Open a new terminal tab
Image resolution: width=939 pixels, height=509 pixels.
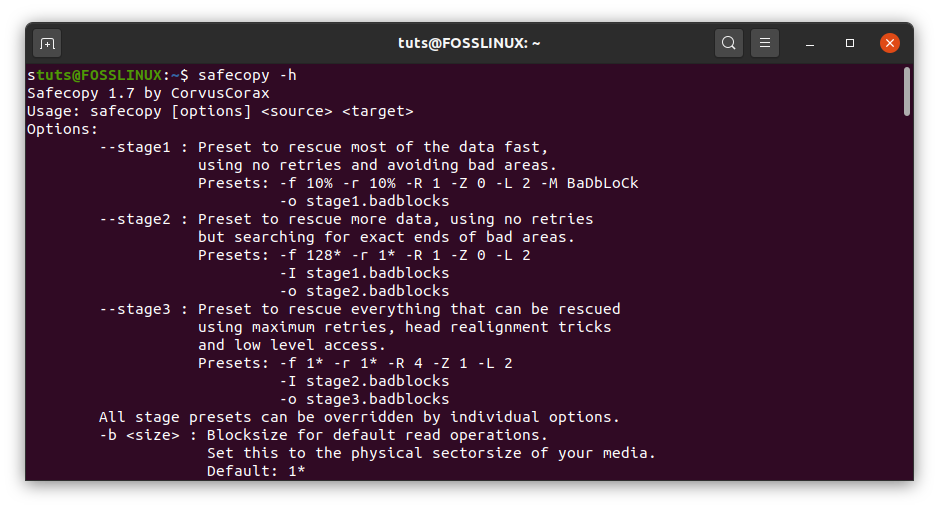47,43
